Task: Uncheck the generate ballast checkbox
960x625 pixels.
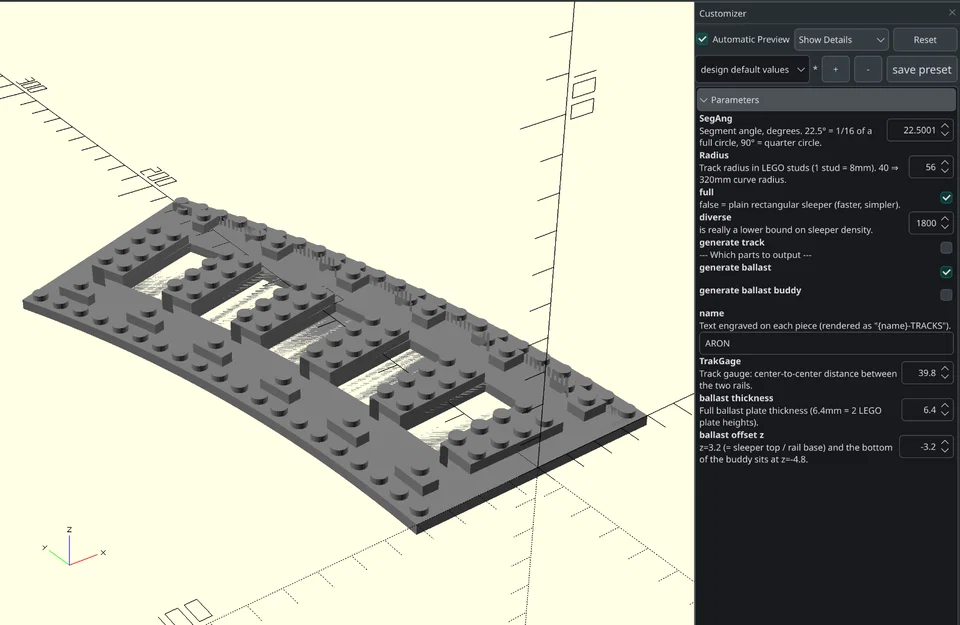Action: tap(946, 272)
